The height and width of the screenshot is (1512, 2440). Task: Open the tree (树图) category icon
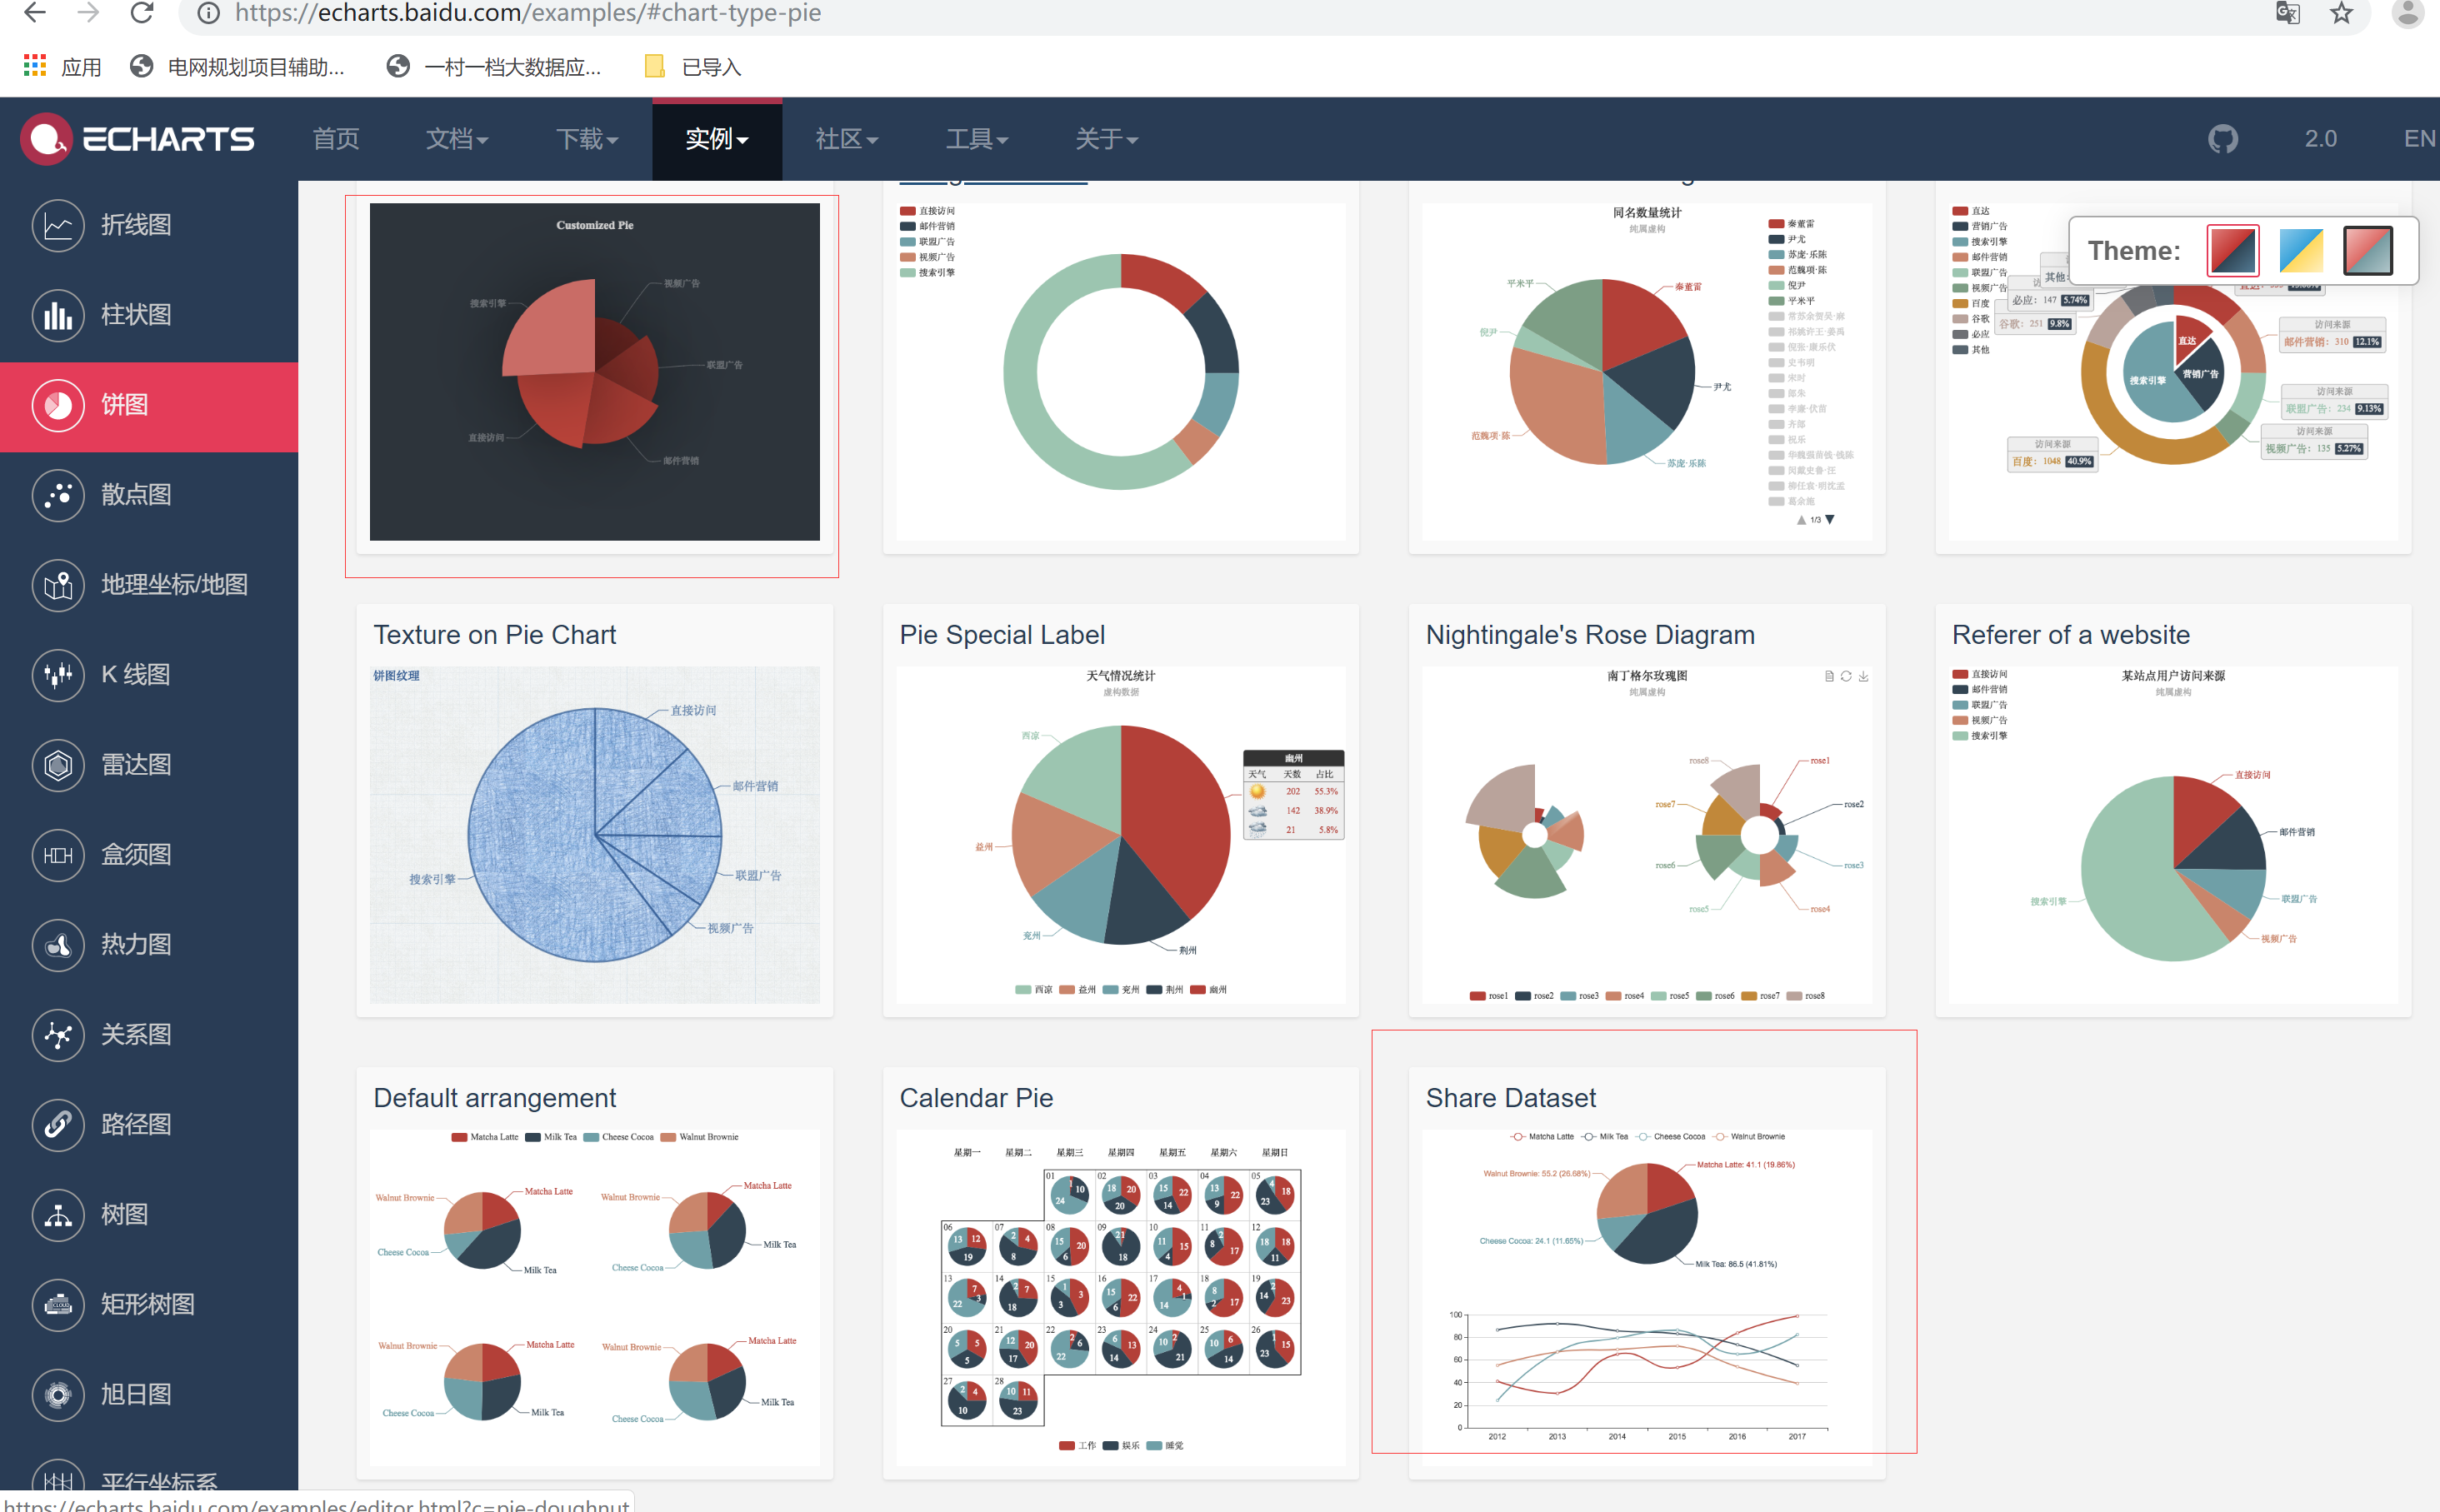pos(58,1215)
